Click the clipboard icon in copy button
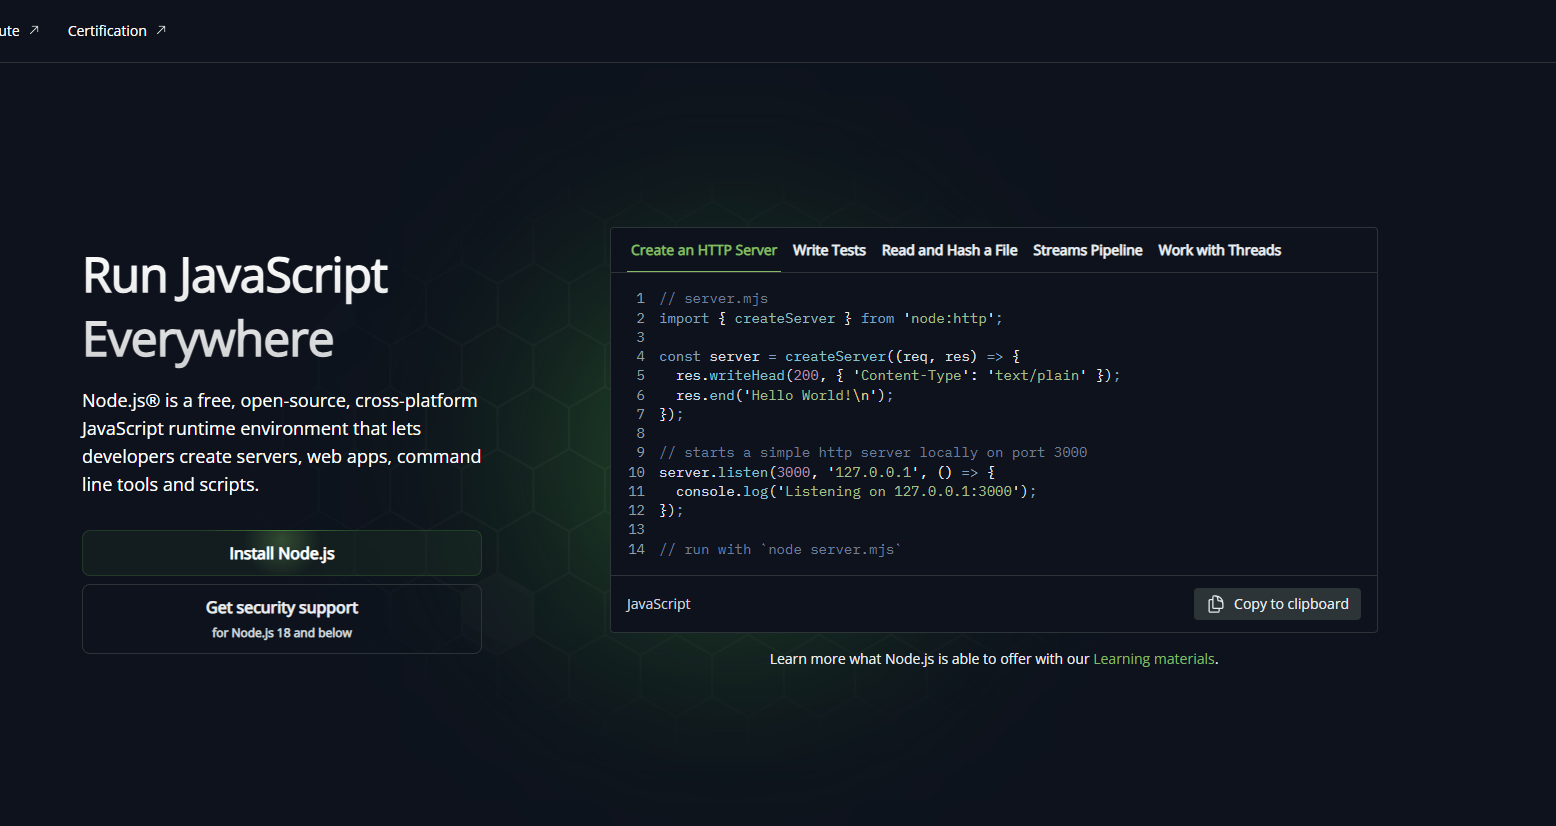The height and width of the screenshot is (826, 1556). [1216, 604]
